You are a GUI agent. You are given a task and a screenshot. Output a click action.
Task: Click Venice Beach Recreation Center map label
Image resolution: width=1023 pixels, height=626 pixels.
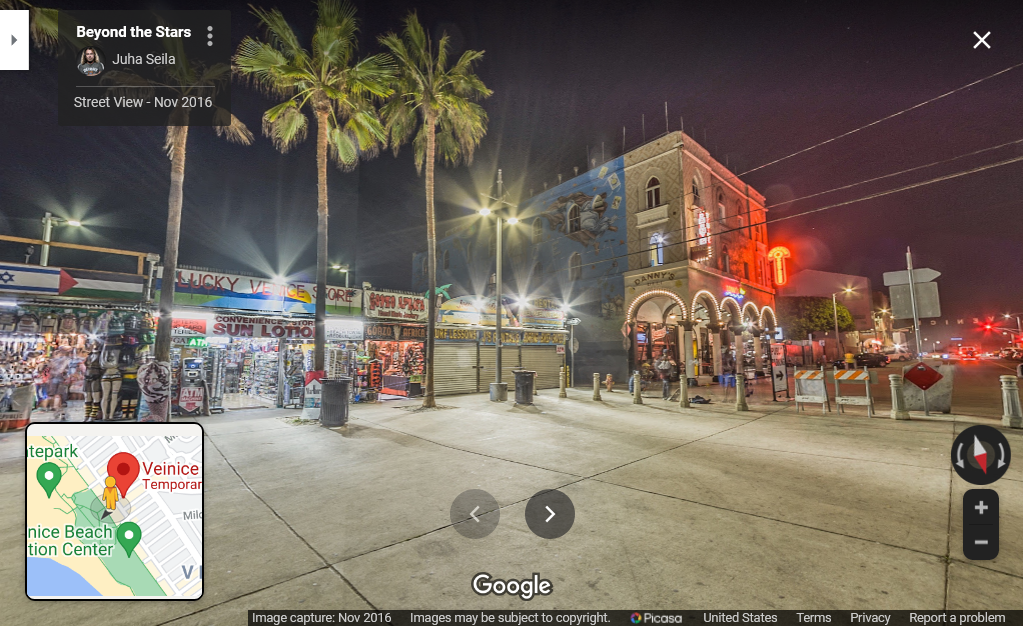click(x=70, y=540)
